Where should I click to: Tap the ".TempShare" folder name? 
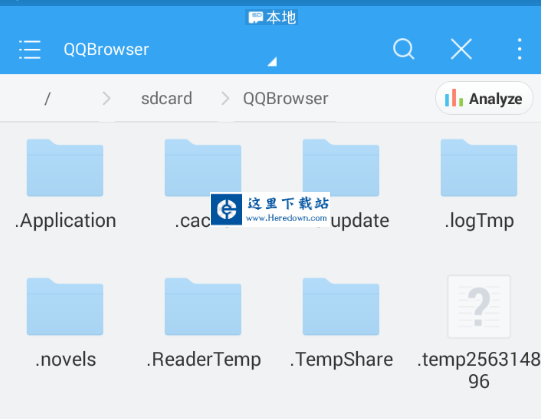point(341,360)
